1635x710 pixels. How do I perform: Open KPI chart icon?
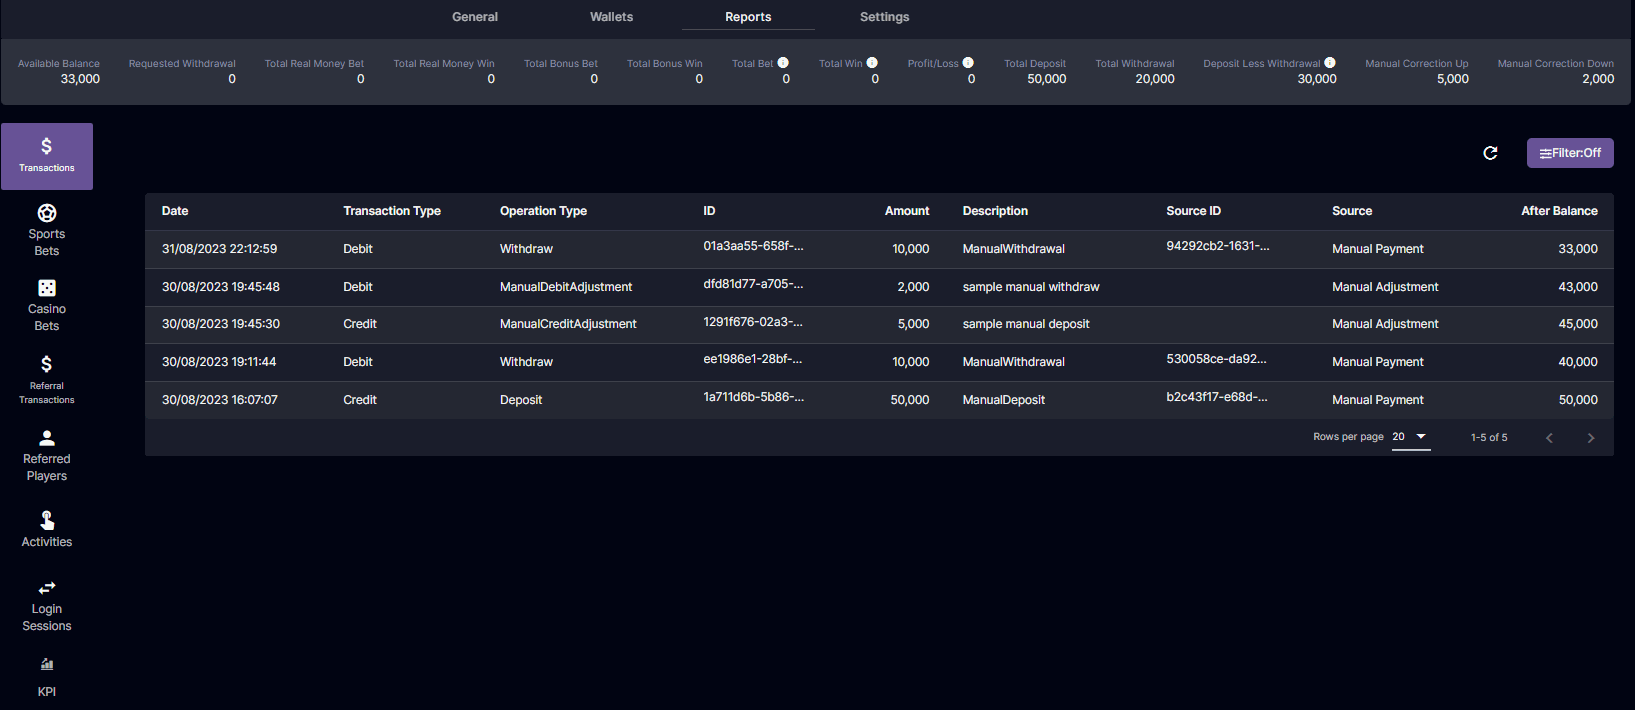pos(47,664)
